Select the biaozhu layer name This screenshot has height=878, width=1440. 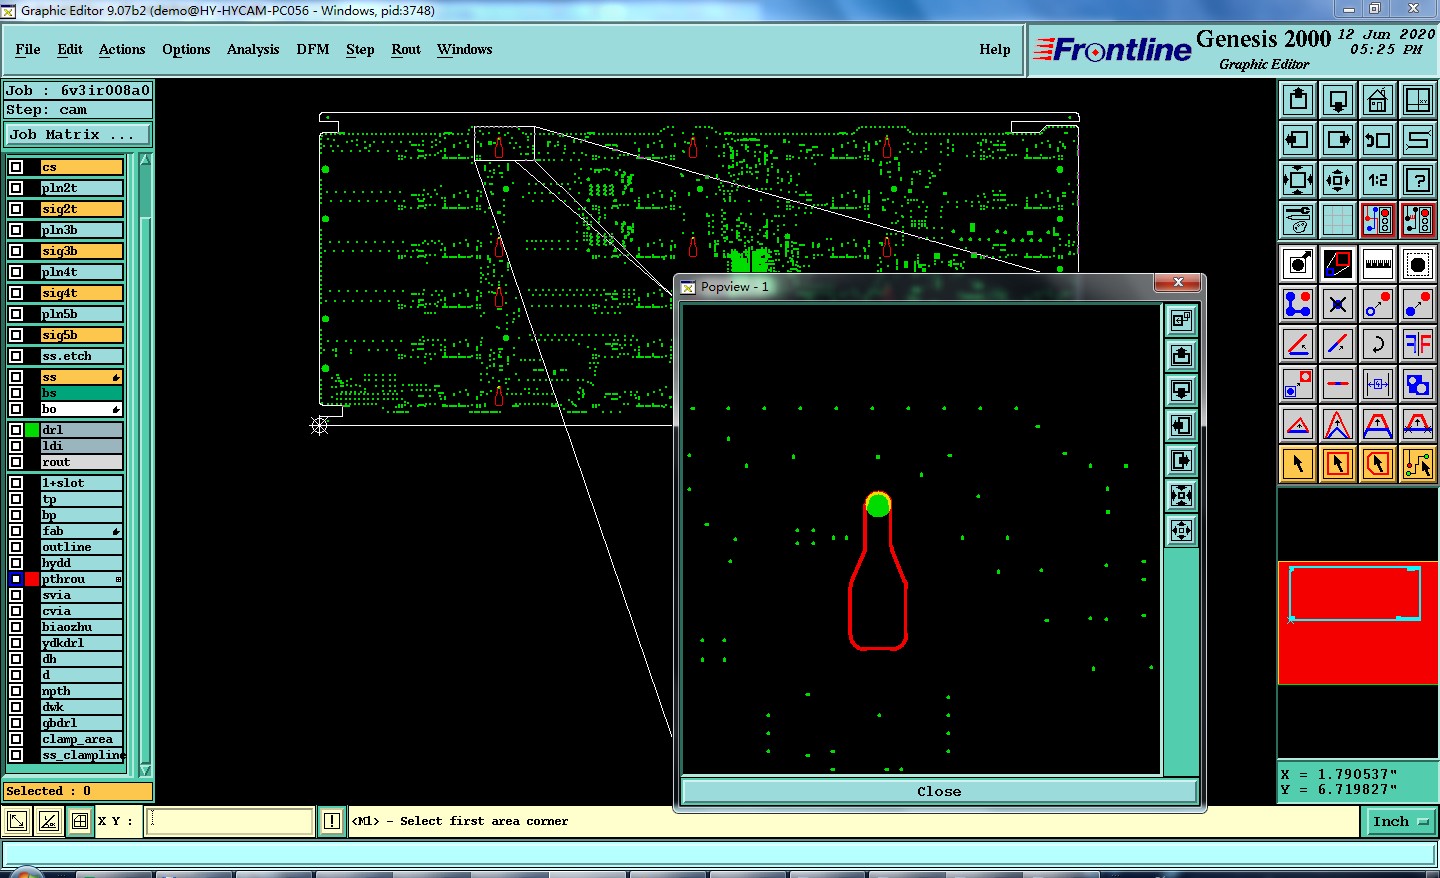click(x=82, y=627)
